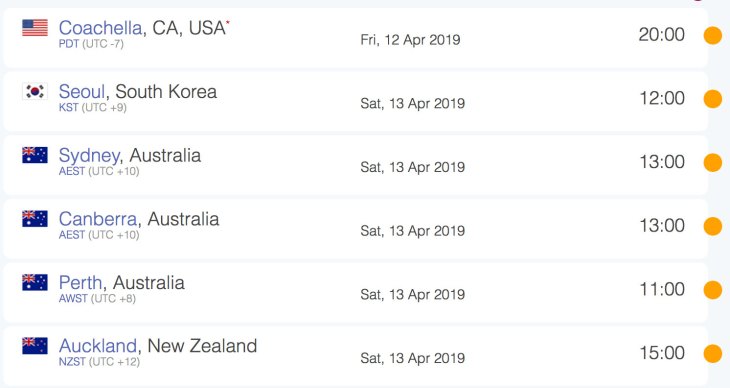Click the Australian flag beside Canberra
The width and height of the screenshot is (730, 388).
tap(35, 219)
